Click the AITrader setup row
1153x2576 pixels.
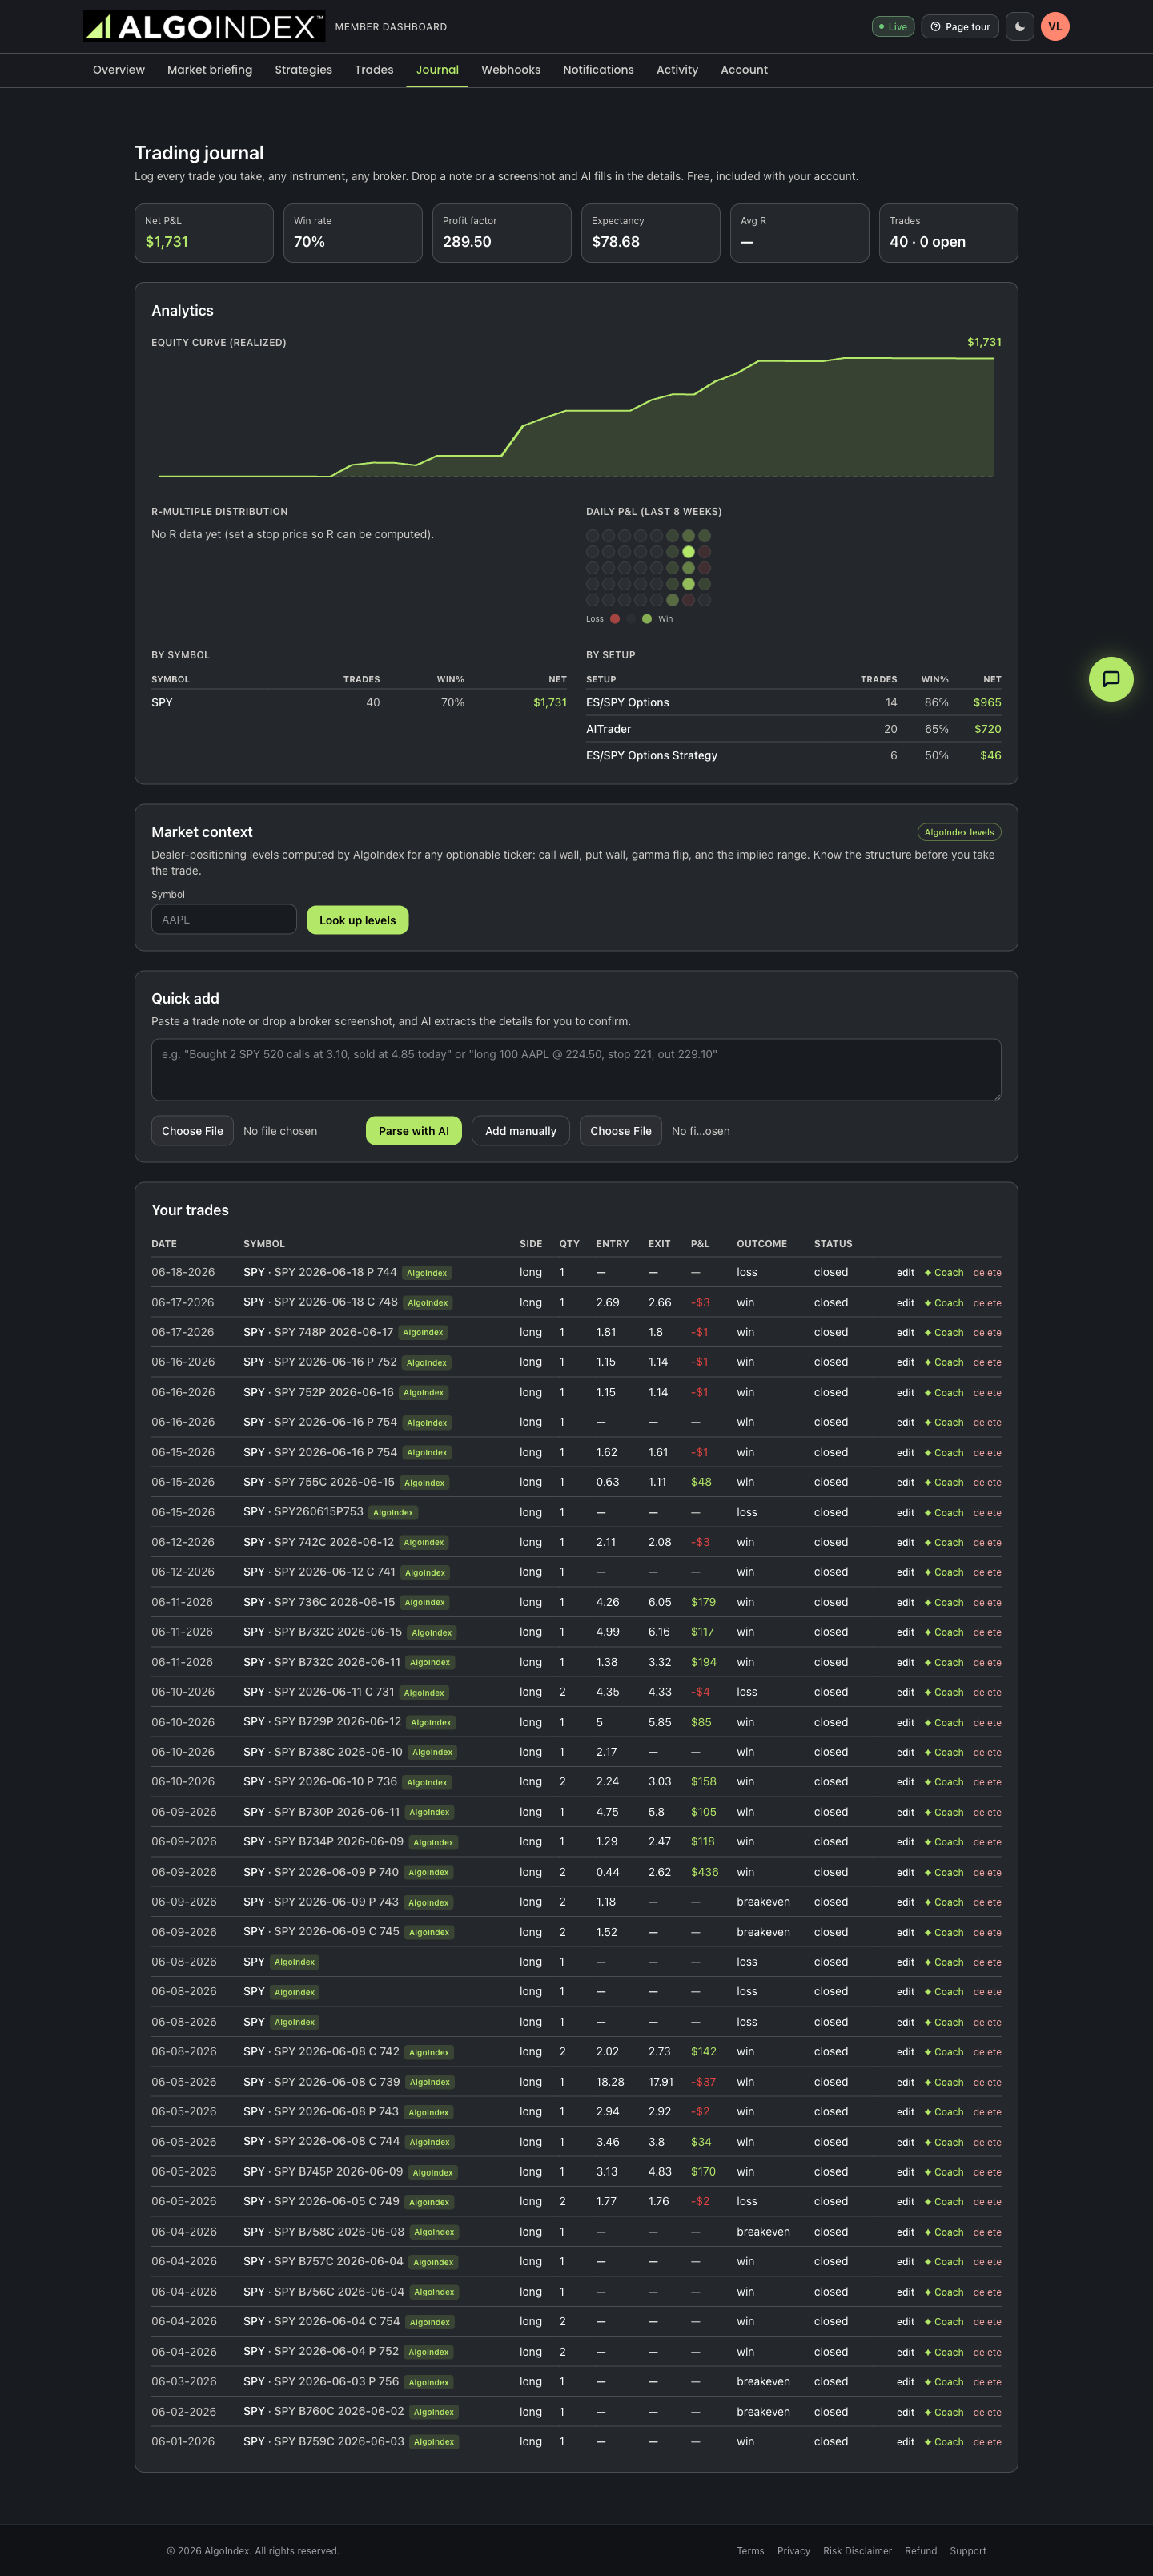click(x=793, y=729)
